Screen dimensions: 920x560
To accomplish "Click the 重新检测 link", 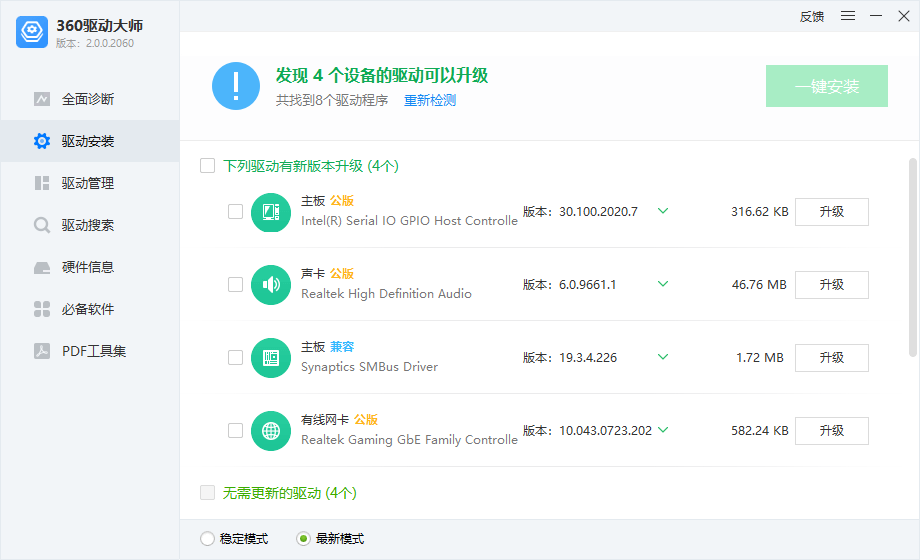I will pos(430,100).
